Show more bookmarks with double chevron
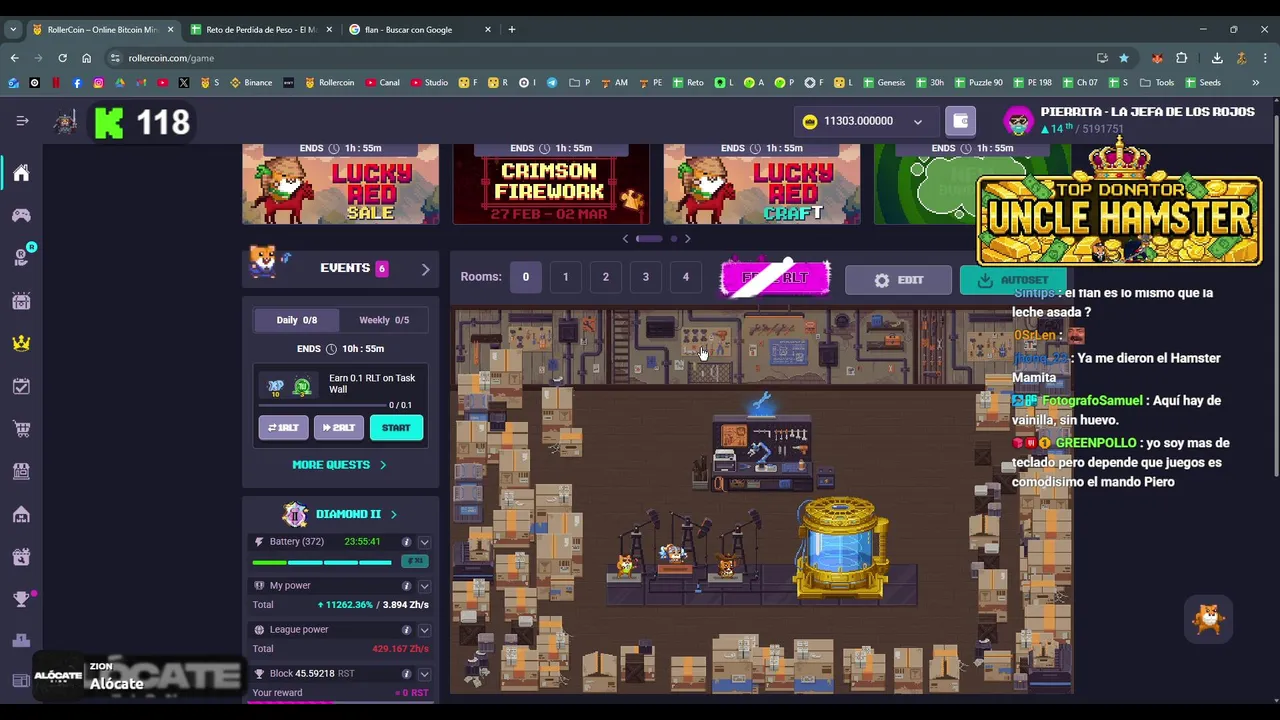Screen dimensions: 1280x720 1255,83
